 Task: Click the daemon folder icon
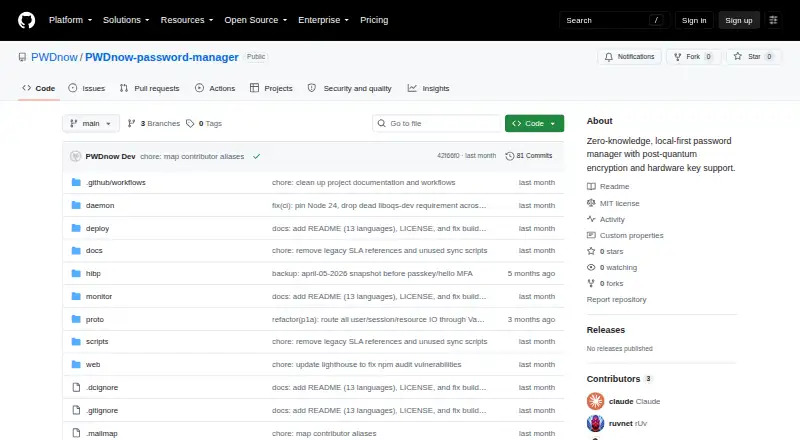point(76,205)
